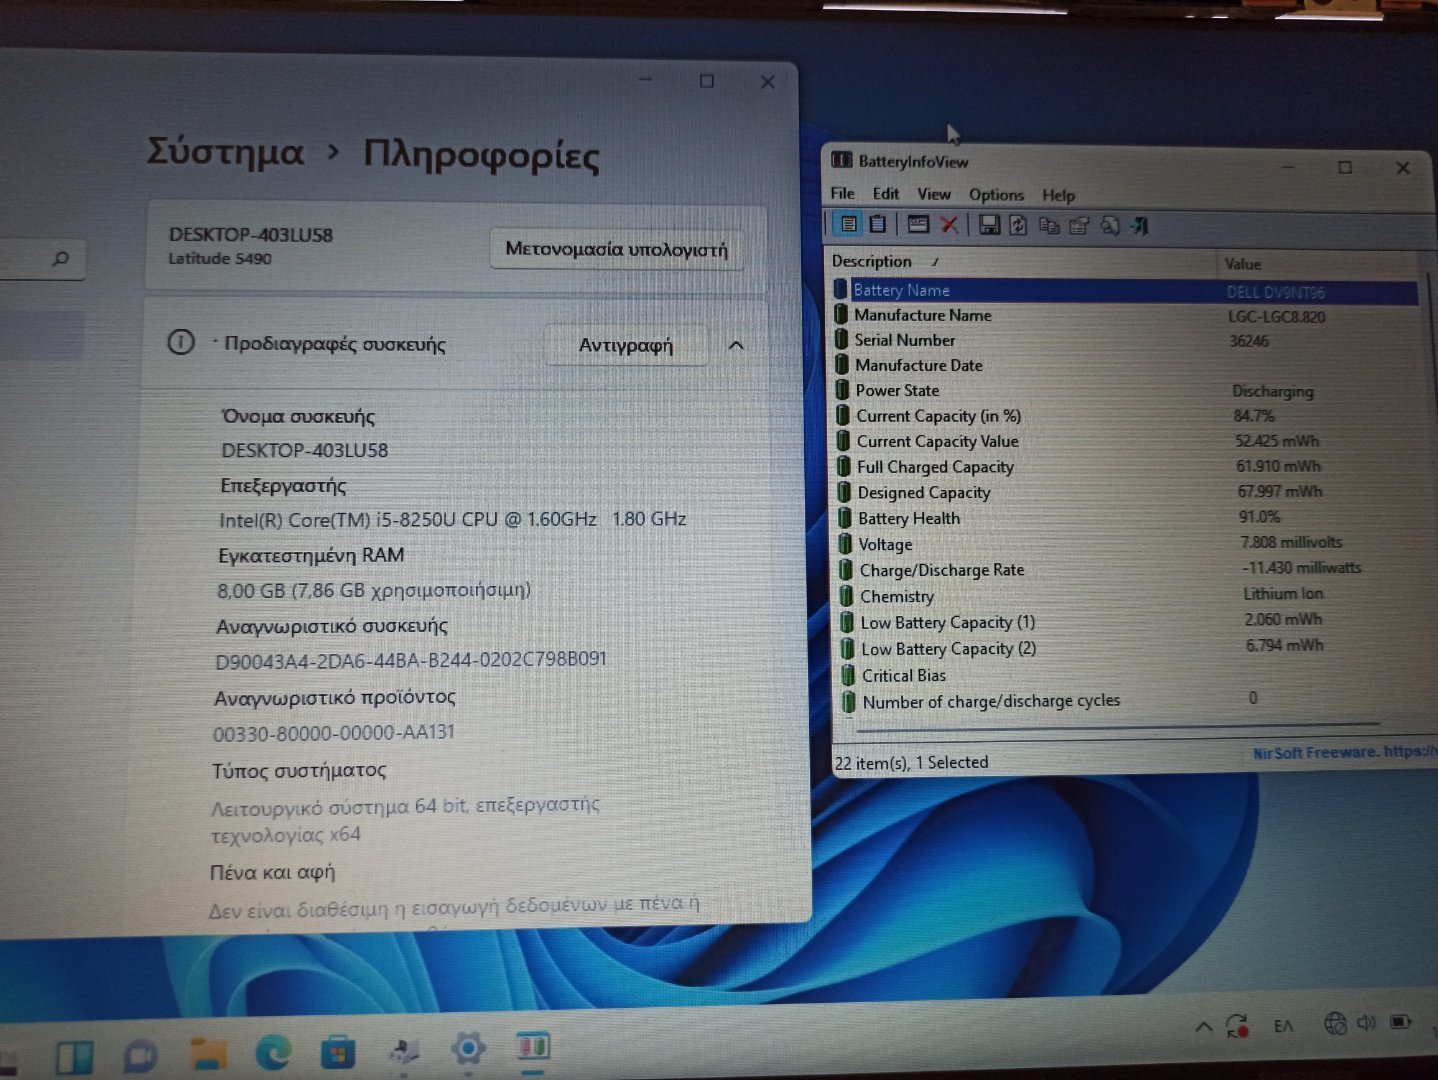This screenshot has height=1080, width=1438.
Task: Click the Show Battery Log clipboard icon
Action: coord(877,224)
